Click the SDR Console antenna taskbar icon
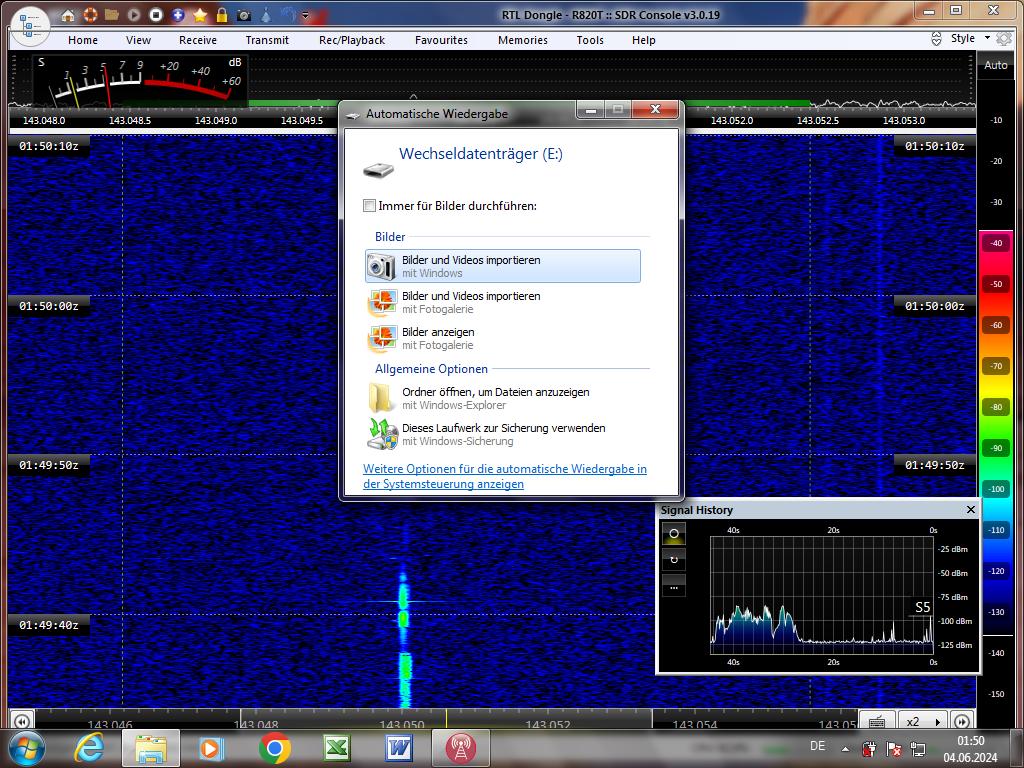 pyautogui.click(x=460, y=748)
